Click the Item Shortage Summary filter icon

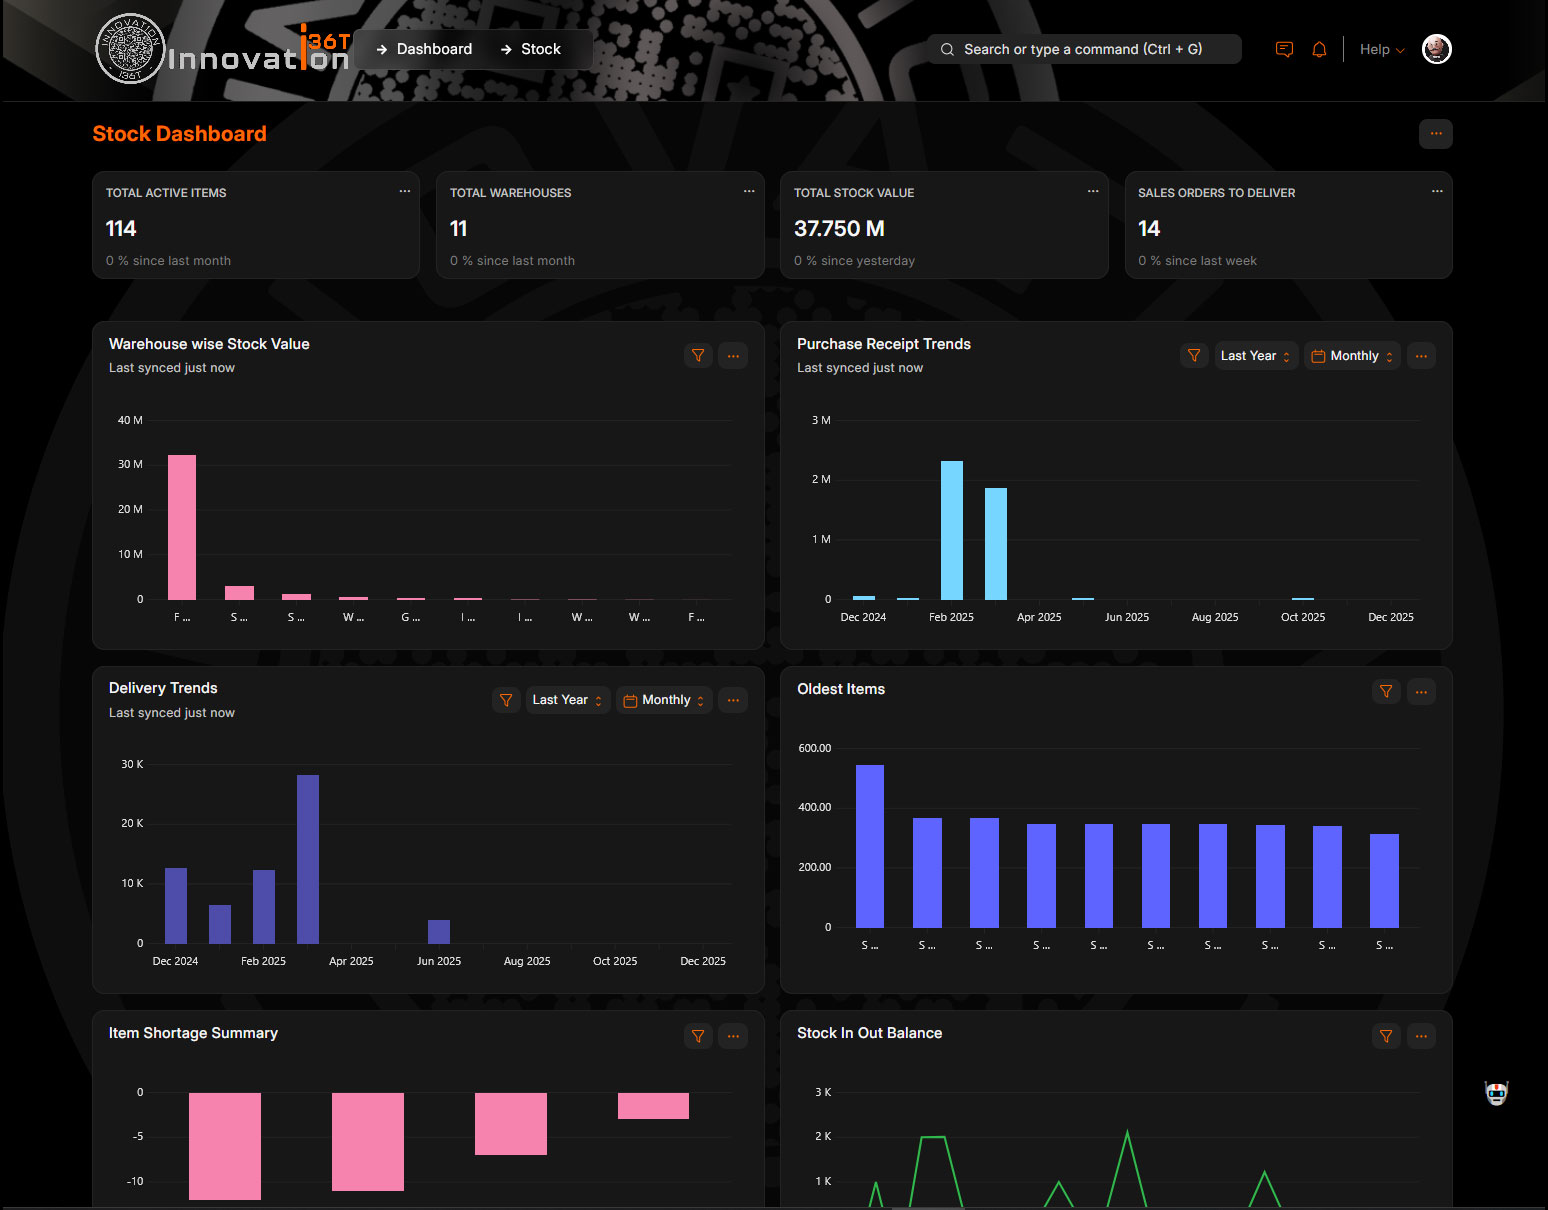pyautogui.click(x=698, y=1036)
